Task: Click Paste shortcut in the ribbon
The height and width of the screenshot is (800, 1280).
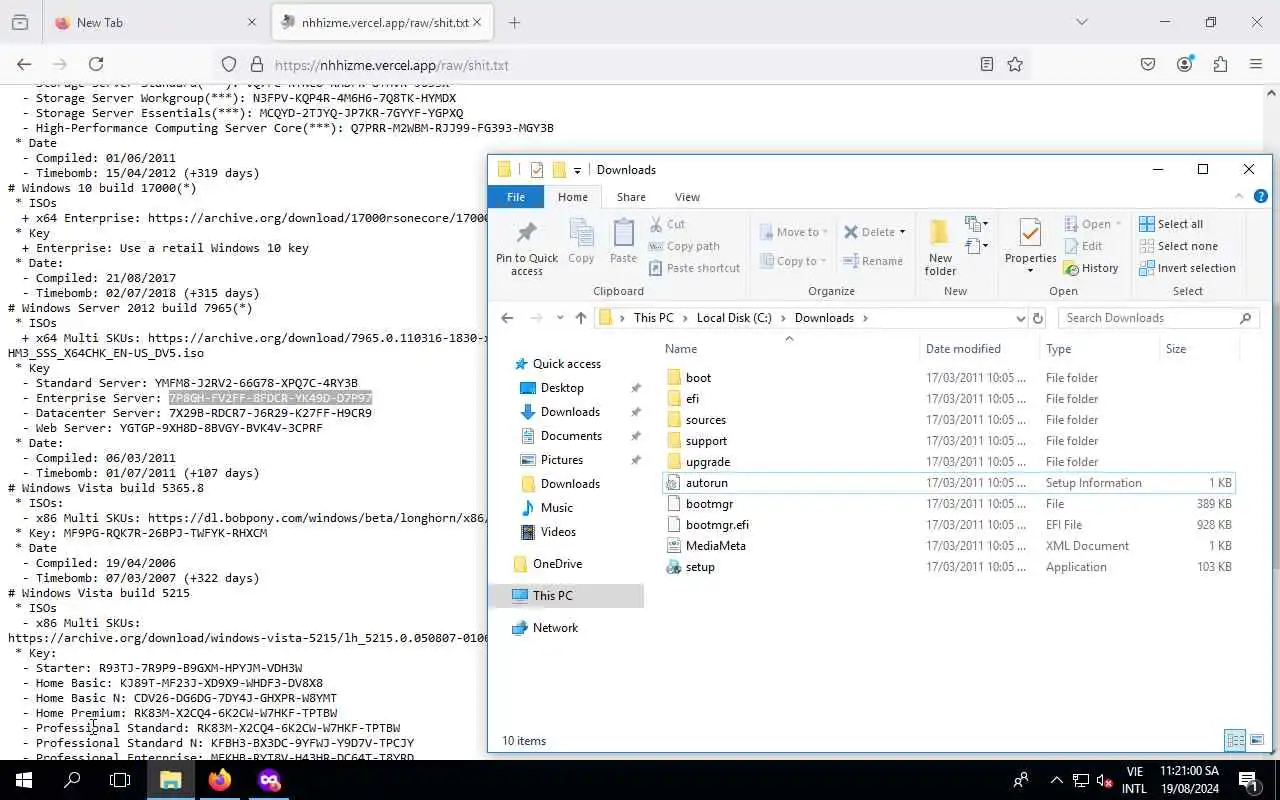Action: 694,268
